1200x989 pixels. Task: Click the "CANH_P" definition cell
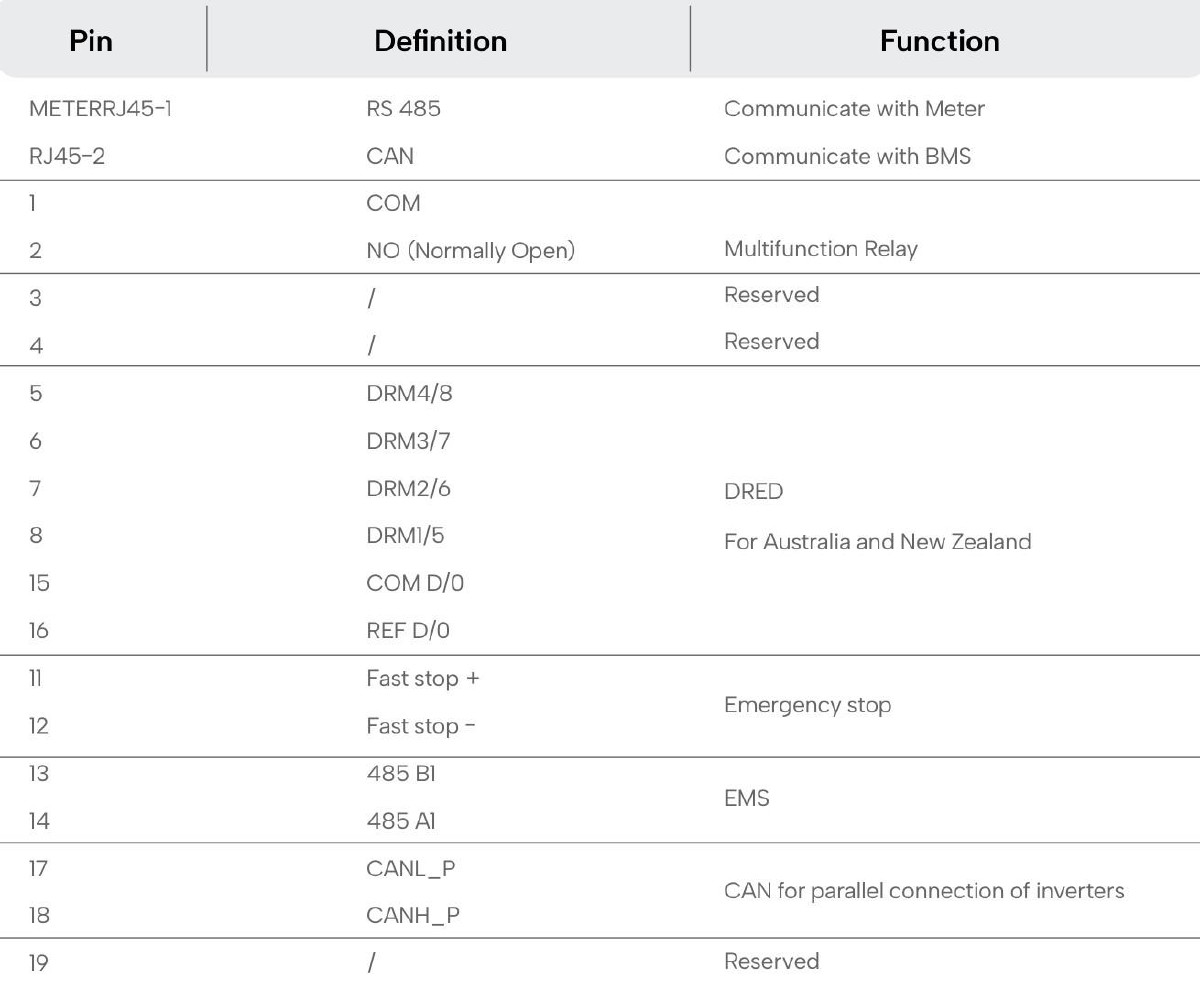click(x=414, y=915)
